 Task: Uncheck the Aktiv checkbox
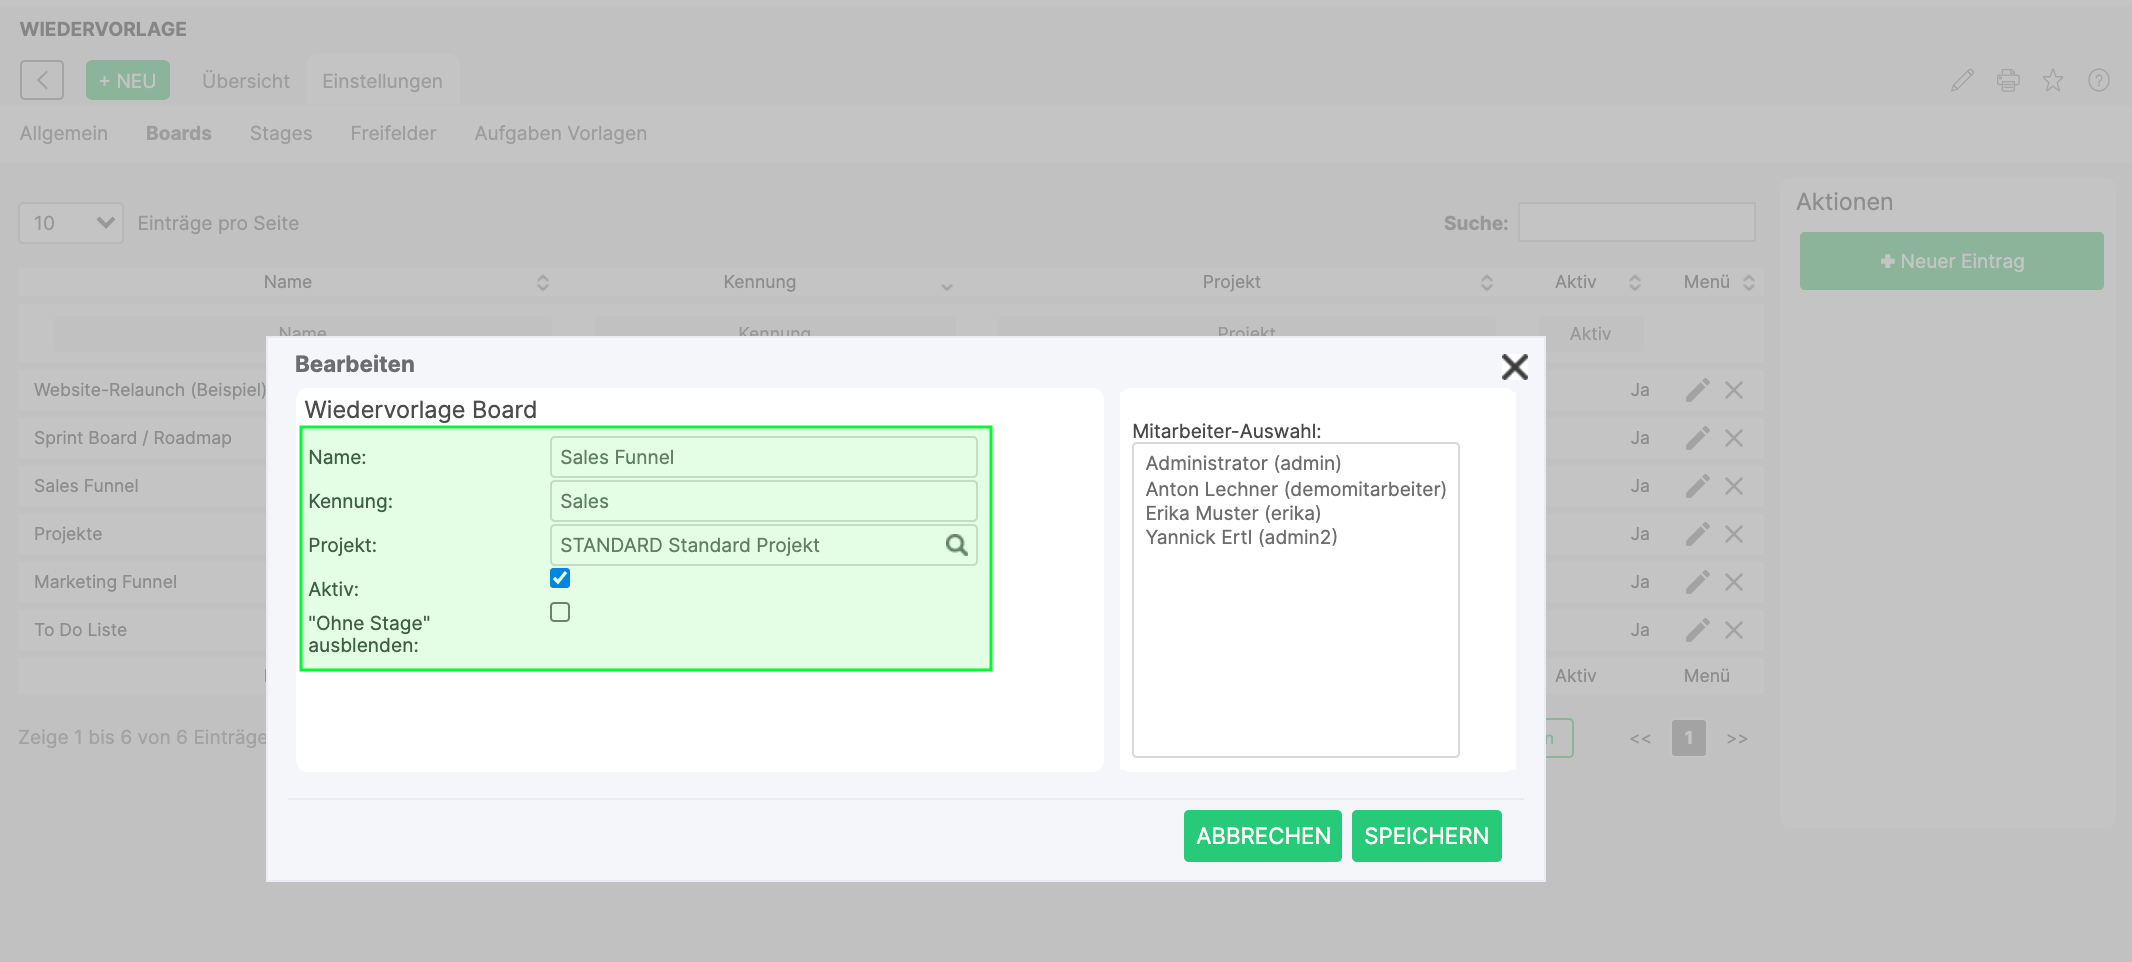pyautogui.click(x=560, y=578)
